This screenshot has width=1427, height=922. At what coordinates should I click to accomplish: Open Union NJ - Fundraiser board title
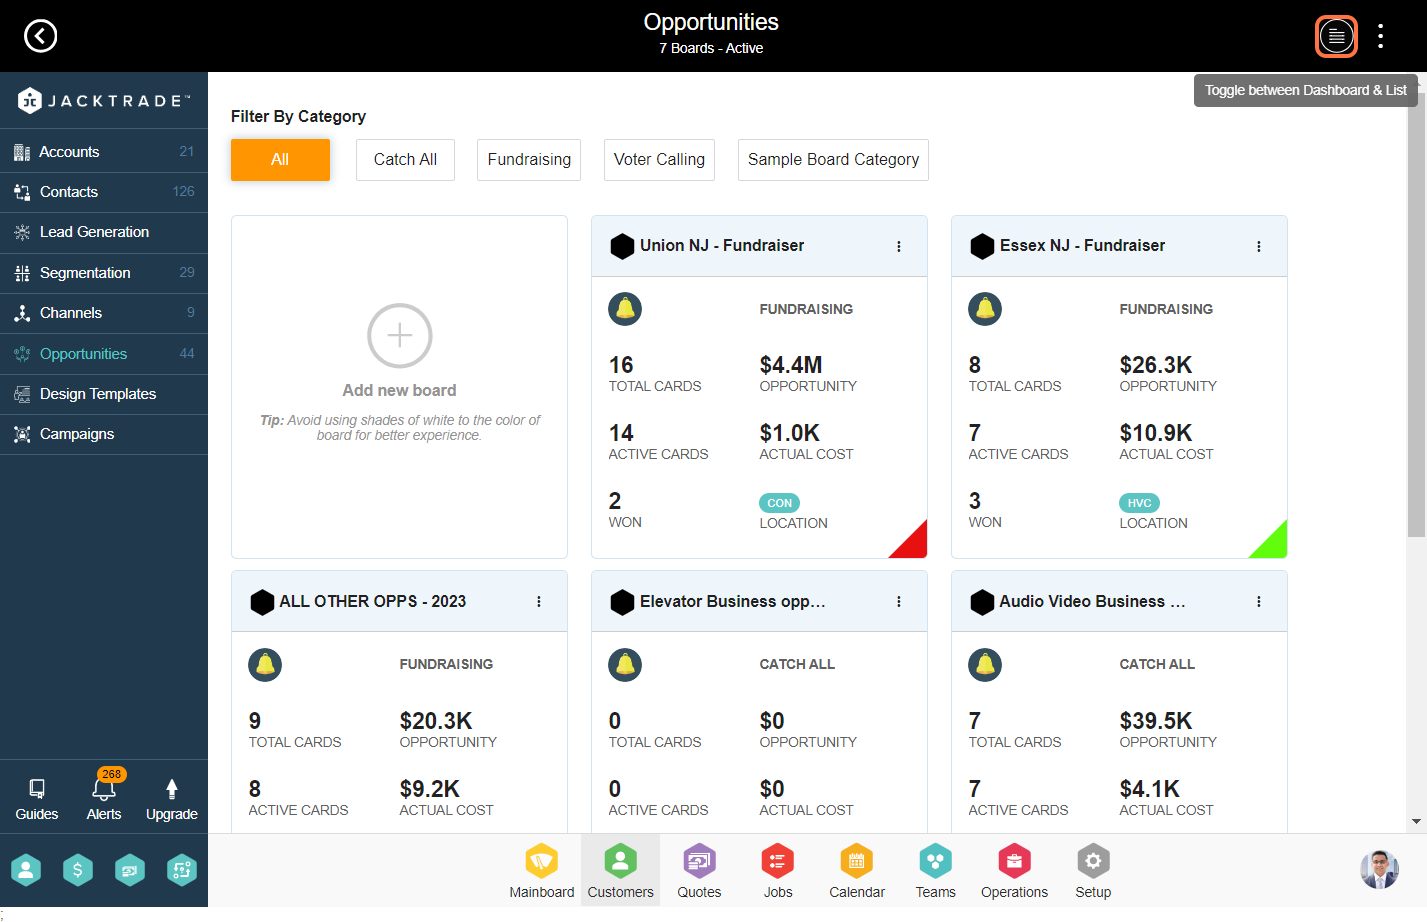(x=722, y=246)
